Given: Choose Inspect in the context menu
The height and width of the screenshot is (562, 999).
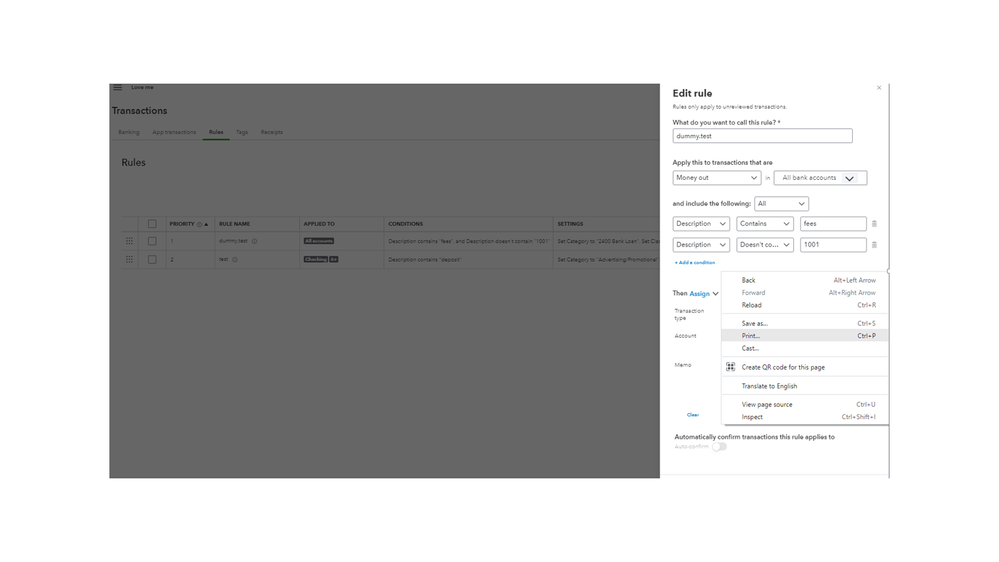Looking at the screenshot, I should coord(805,417).
